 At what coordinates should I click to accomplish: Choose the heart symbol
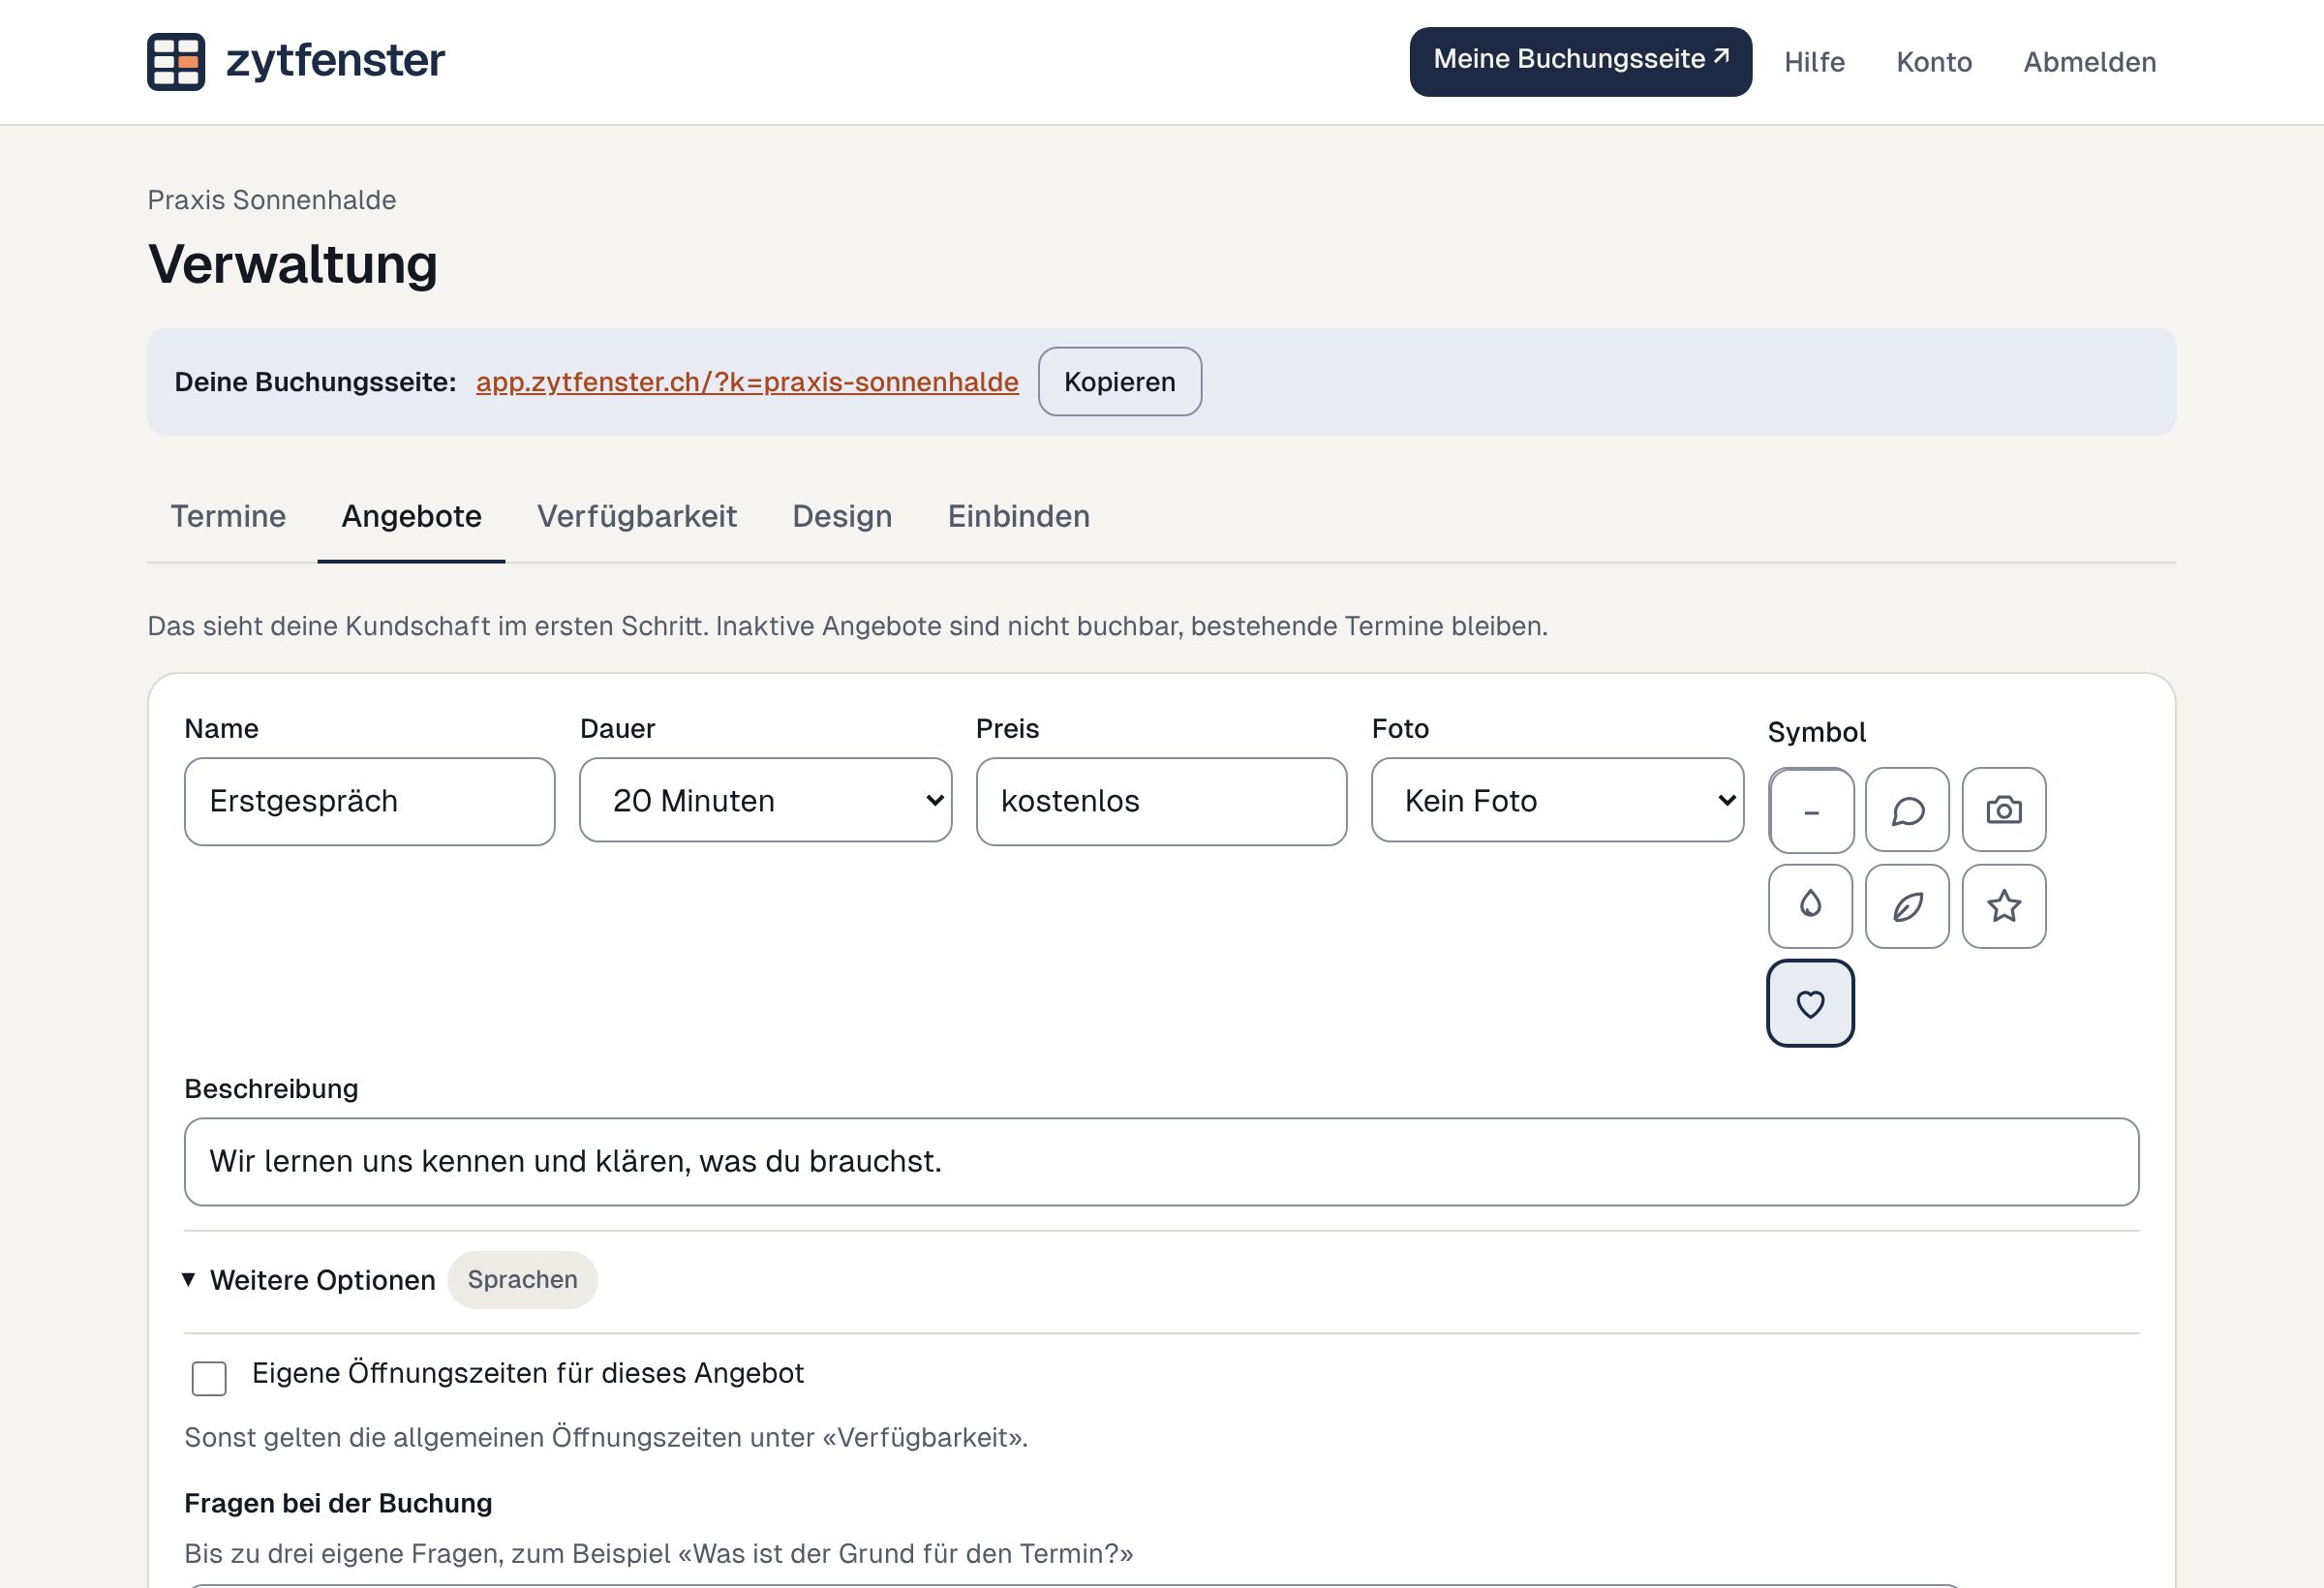pos(1811,1003)
